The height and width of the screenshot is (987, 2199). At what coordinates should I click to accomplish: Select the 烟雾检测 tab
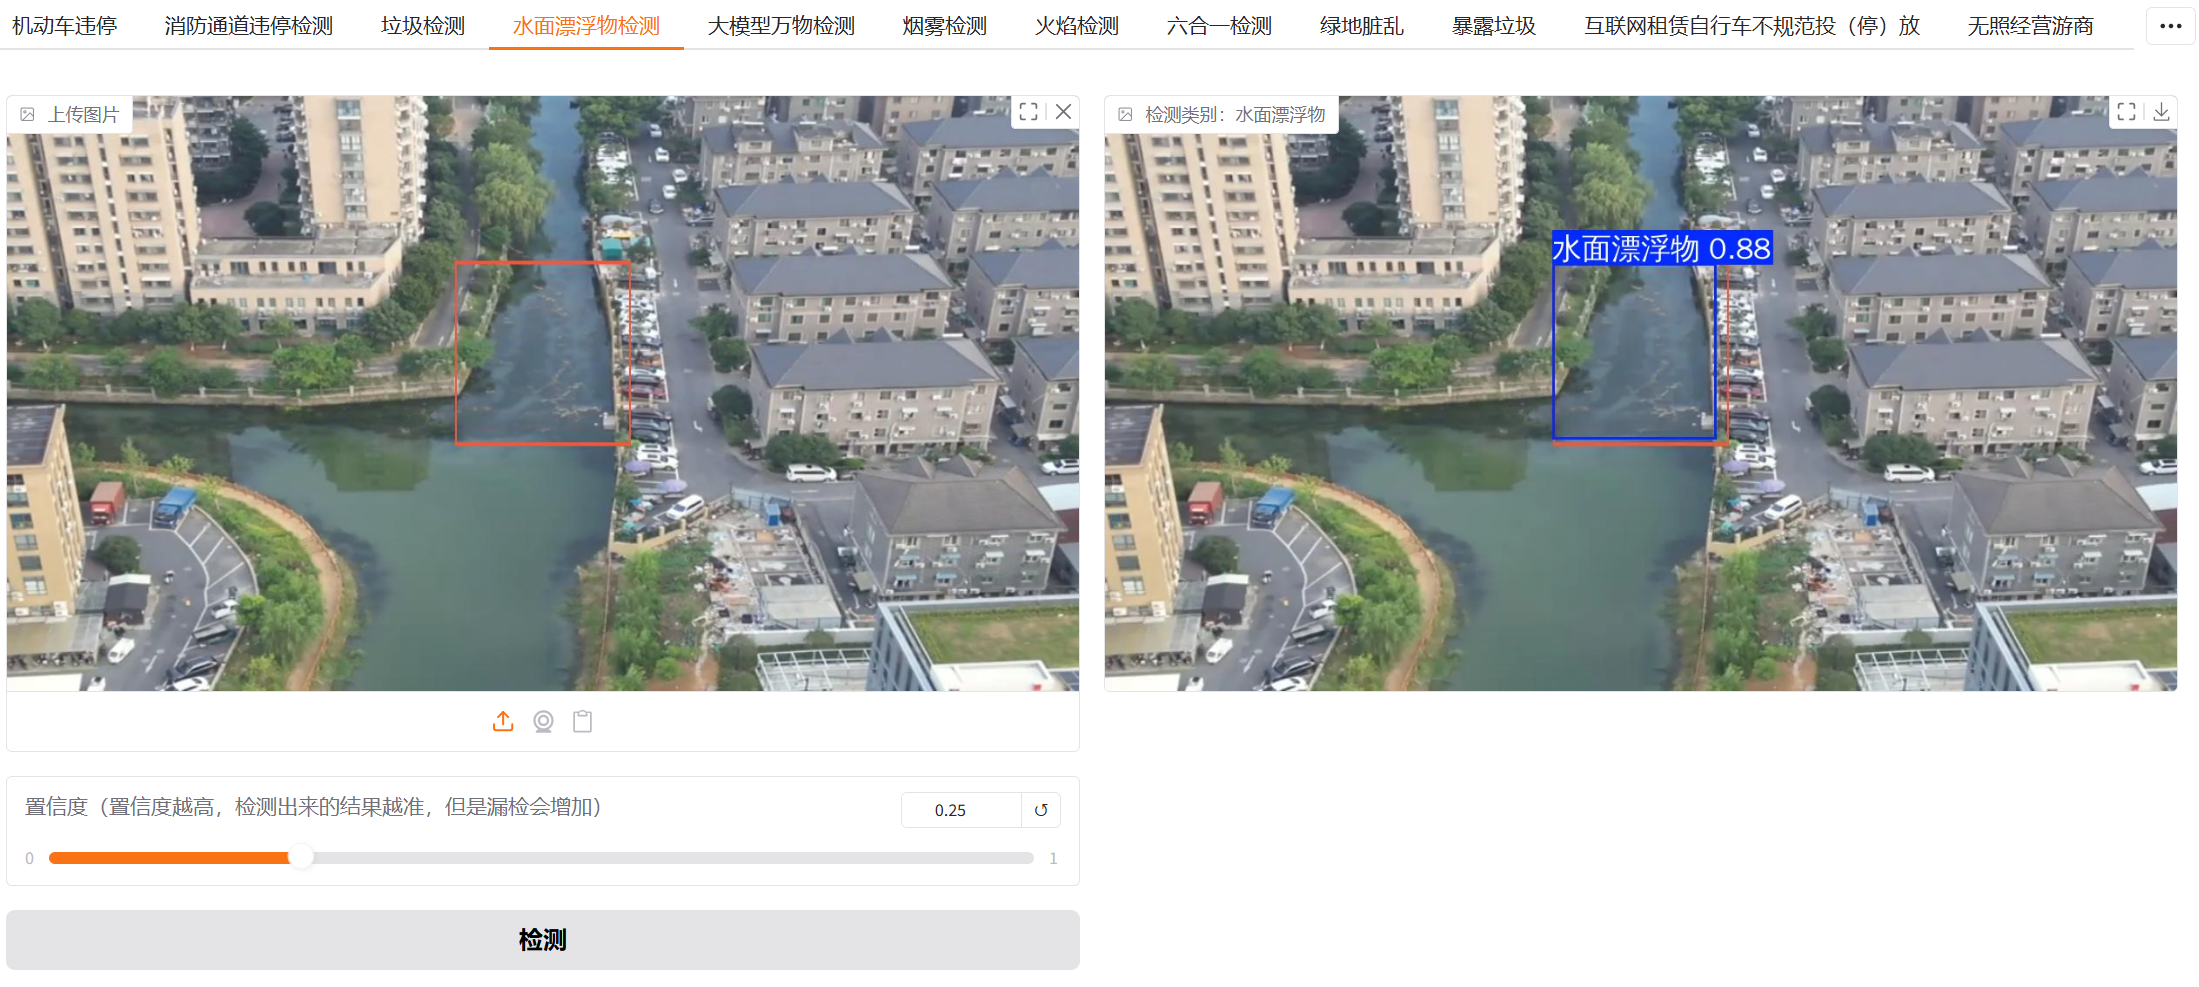coord(944,26)
